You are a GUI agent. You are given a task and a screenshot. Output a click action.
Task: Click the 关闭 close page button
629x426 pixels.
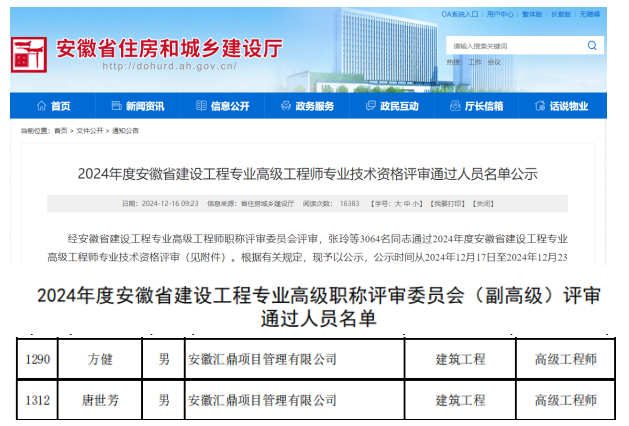[x=483, y=203]
